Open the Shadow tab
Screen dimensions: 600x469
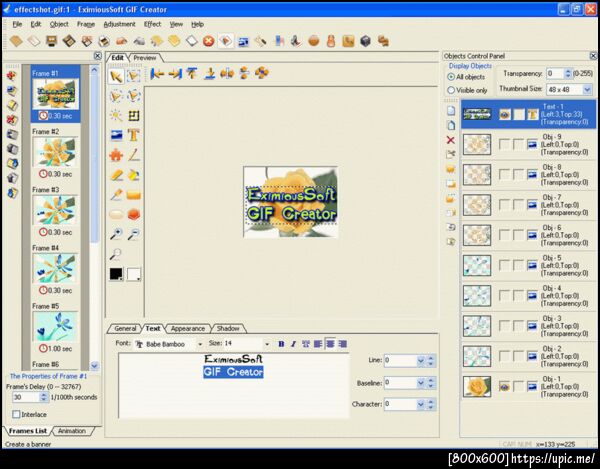click(228, 329)
